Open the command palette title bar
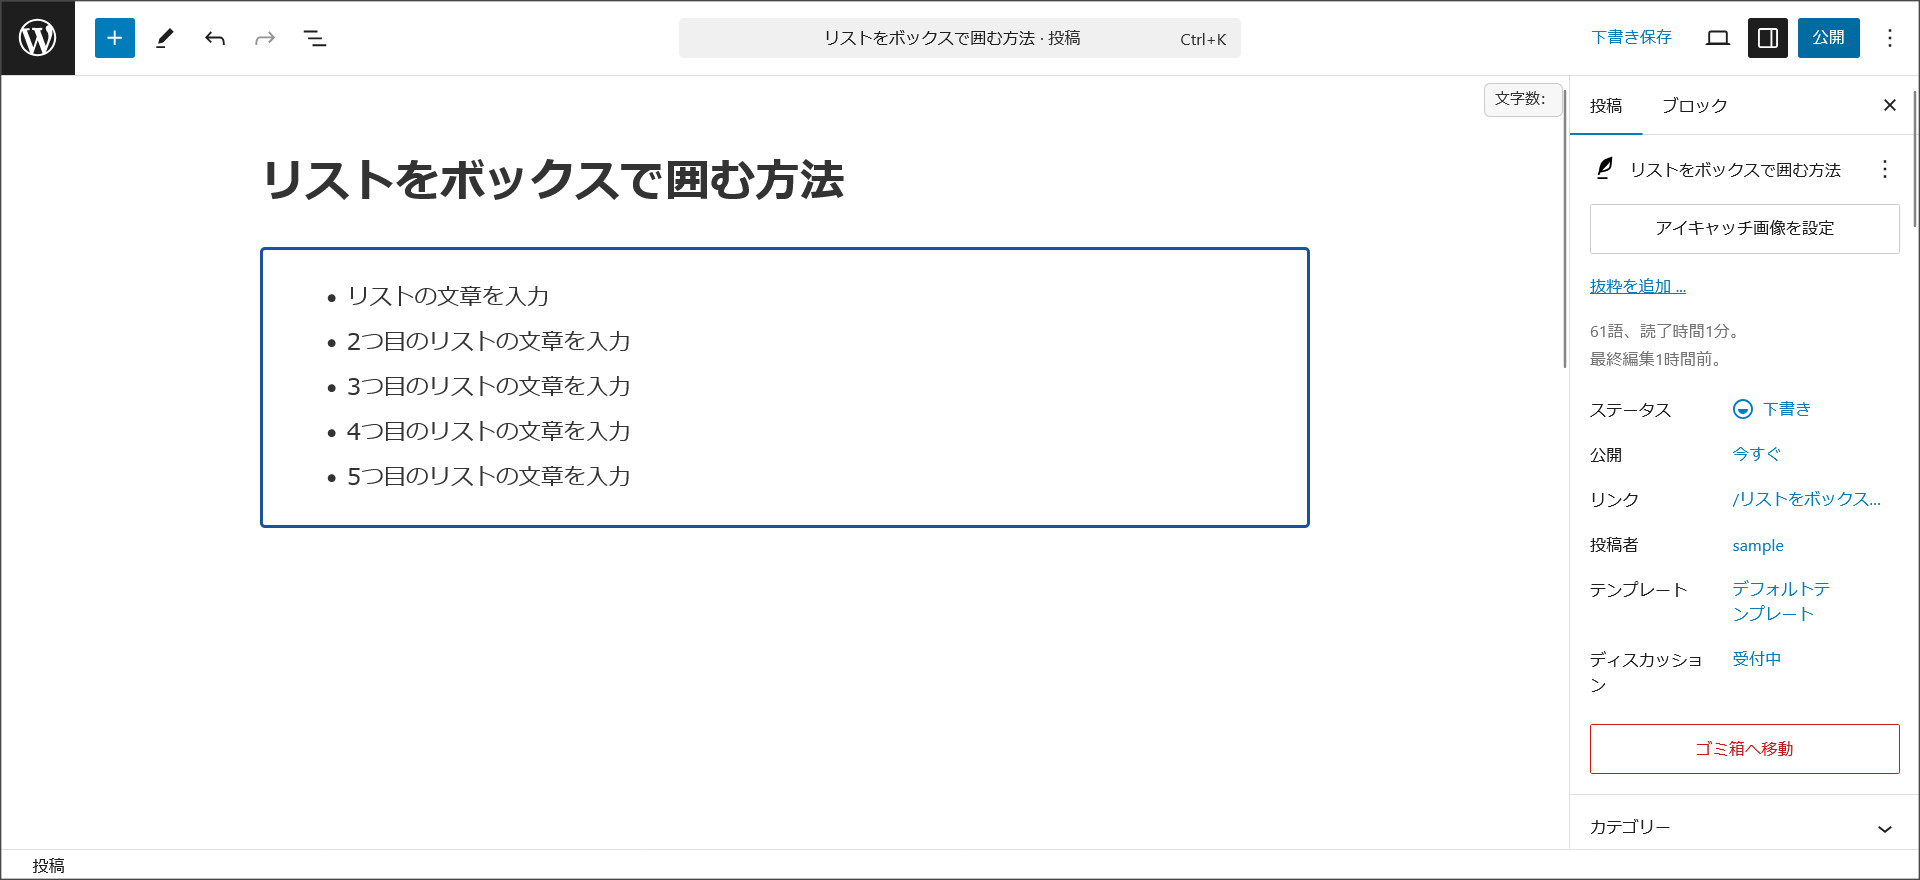1920x880 pixels. point(960,38)
